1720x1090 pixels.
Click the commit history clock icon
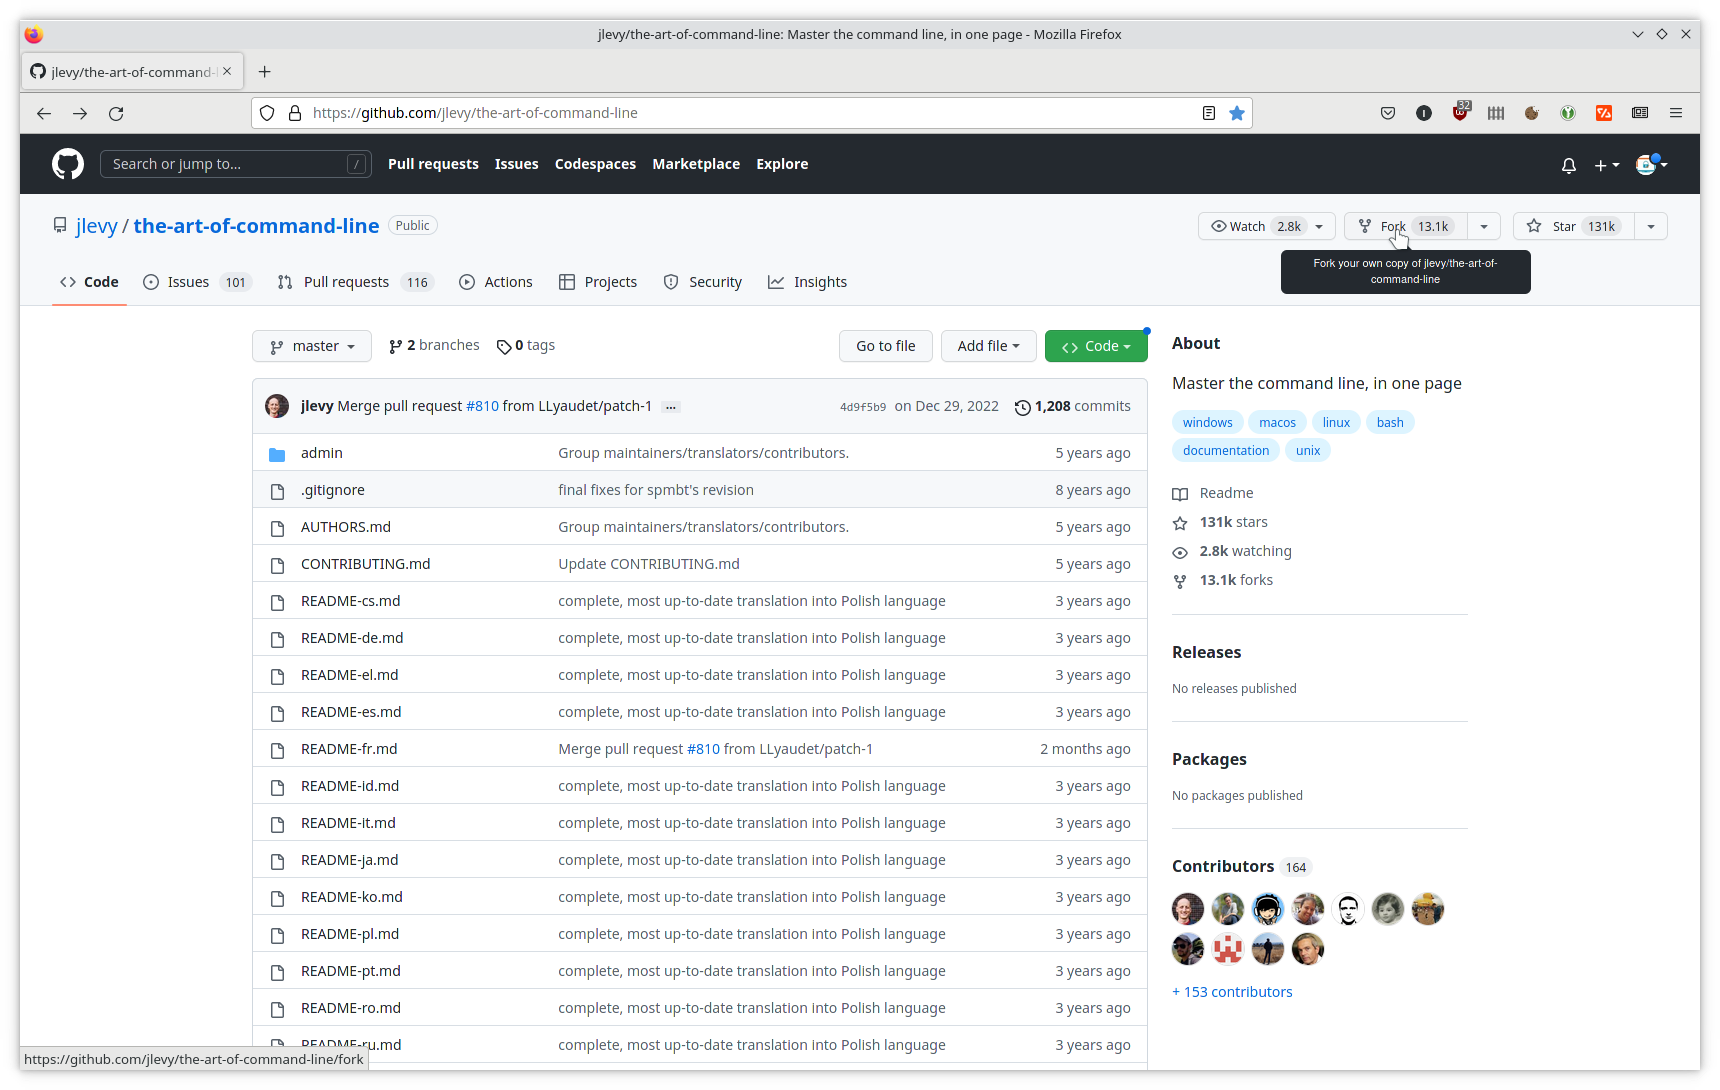[x=1022, y=407]
